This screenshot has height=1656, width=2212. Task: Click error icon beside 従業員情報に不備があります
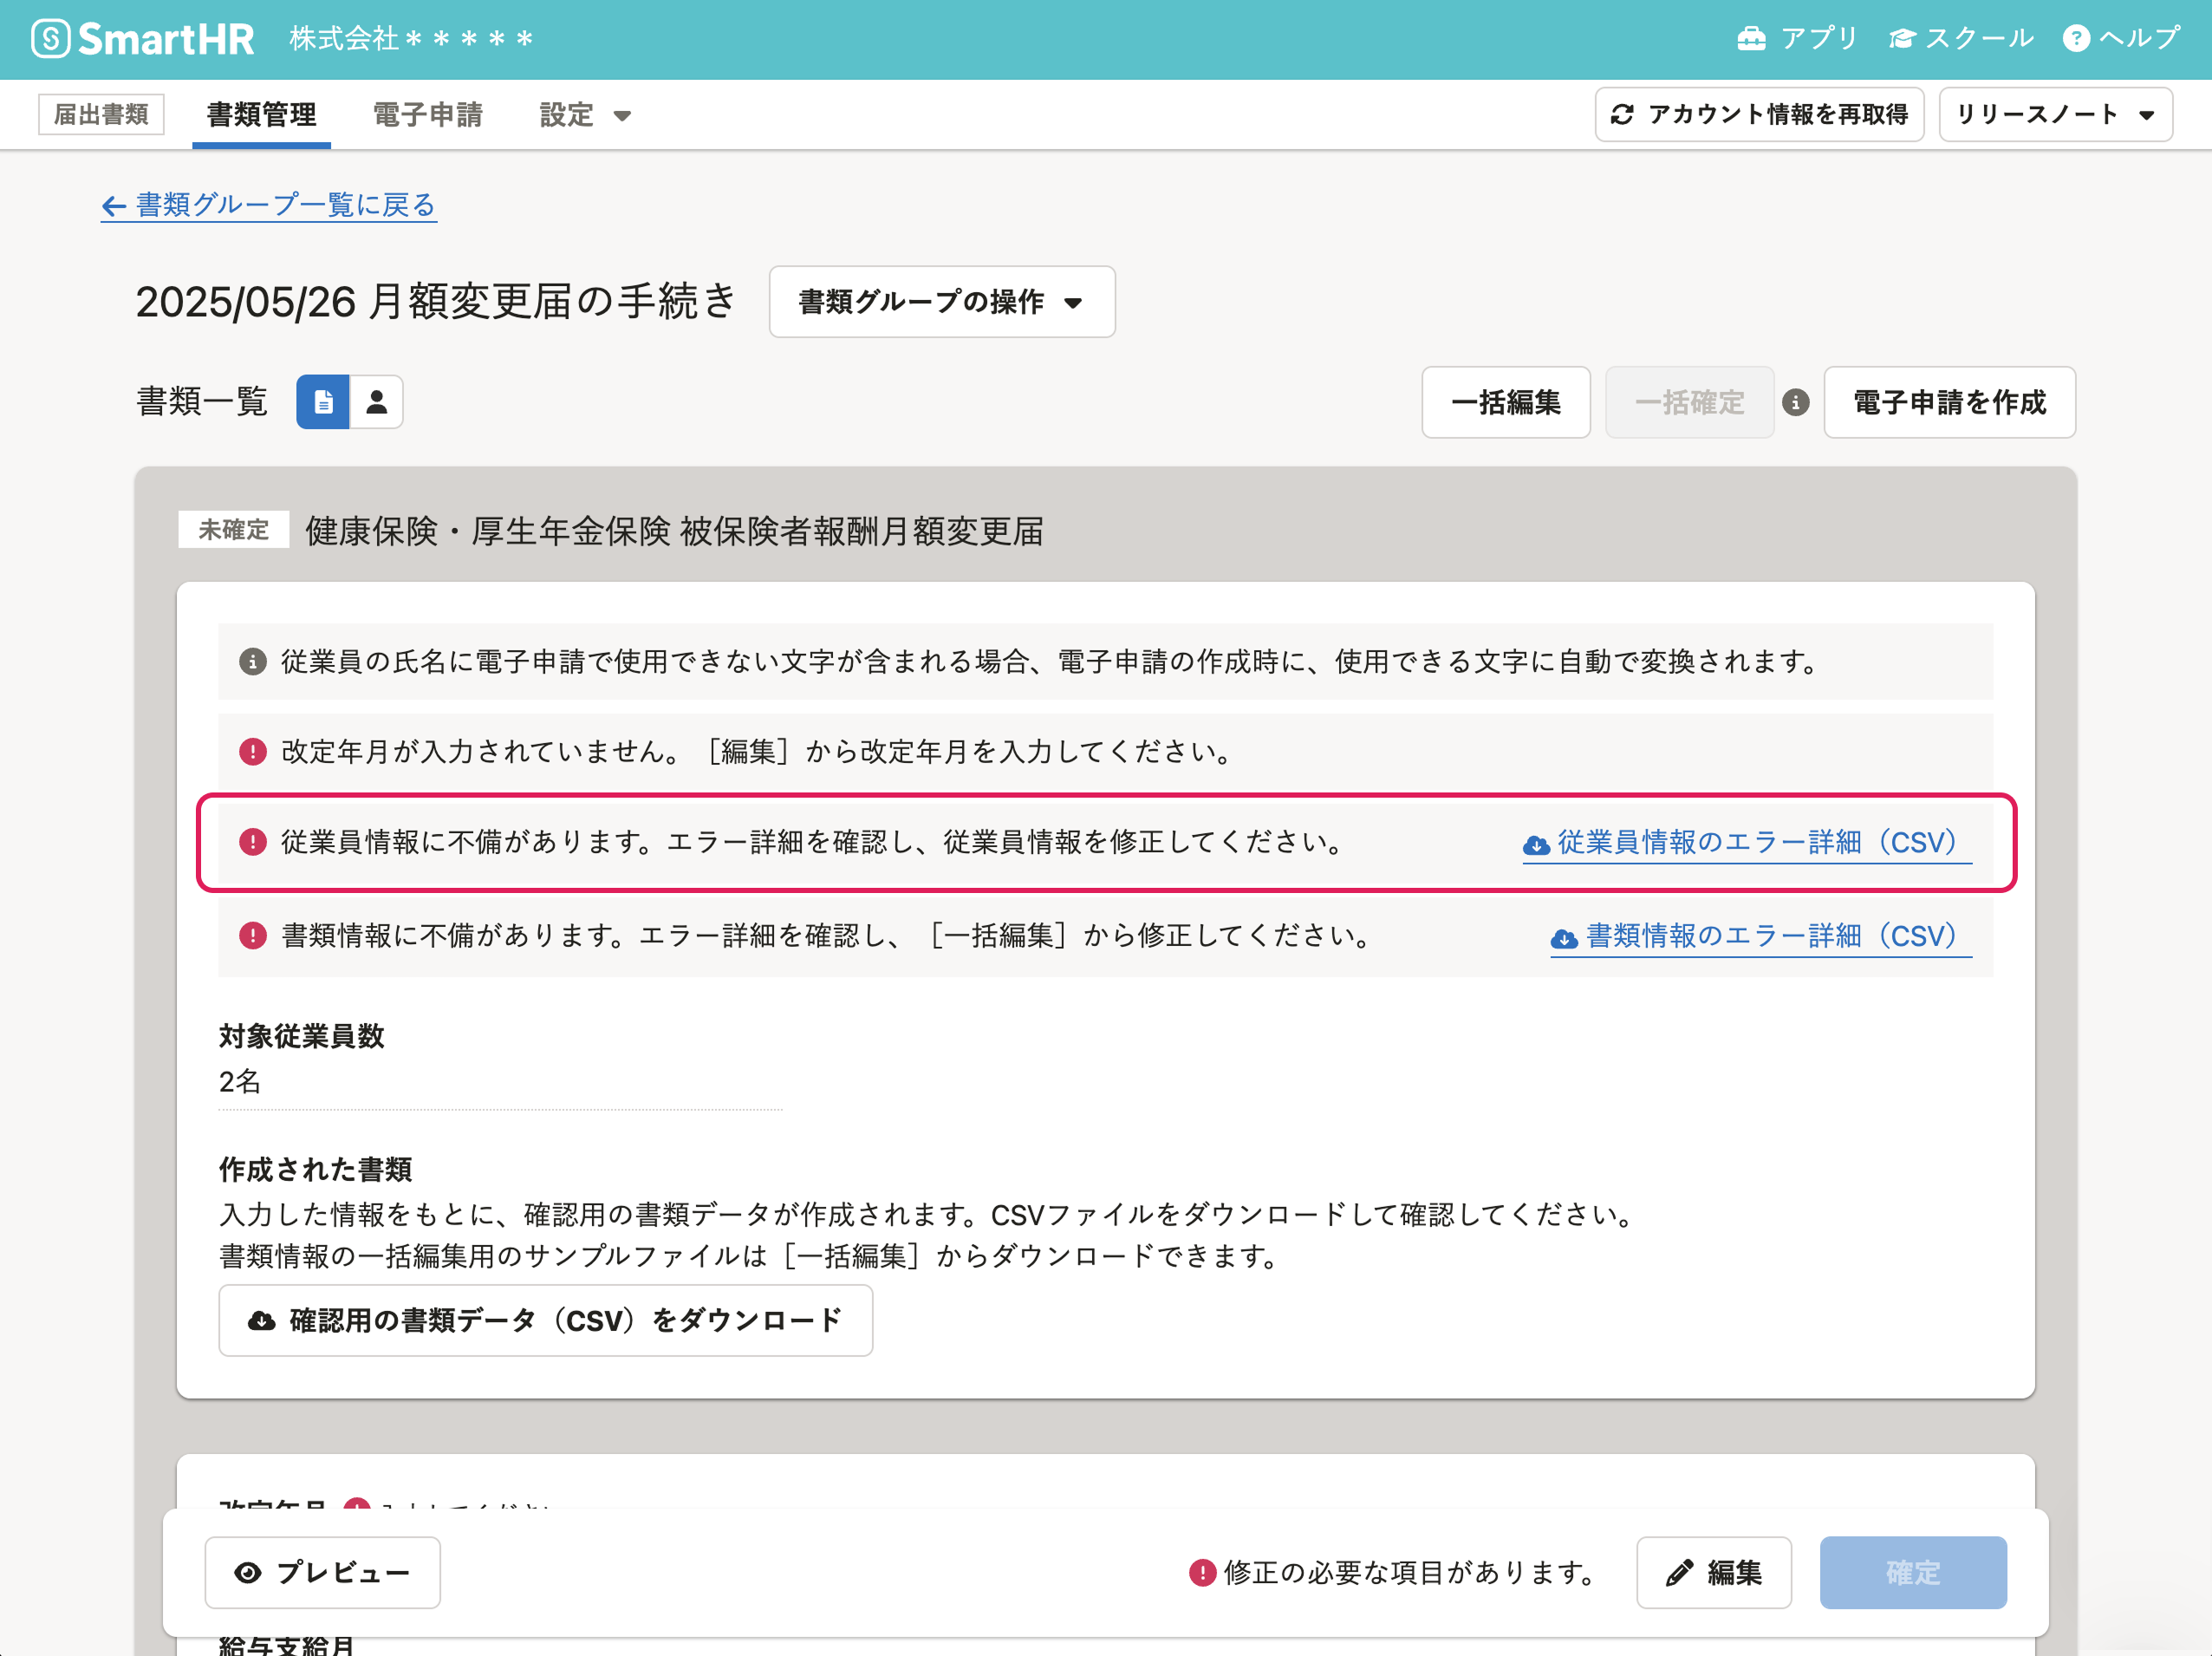click(253, 842)
